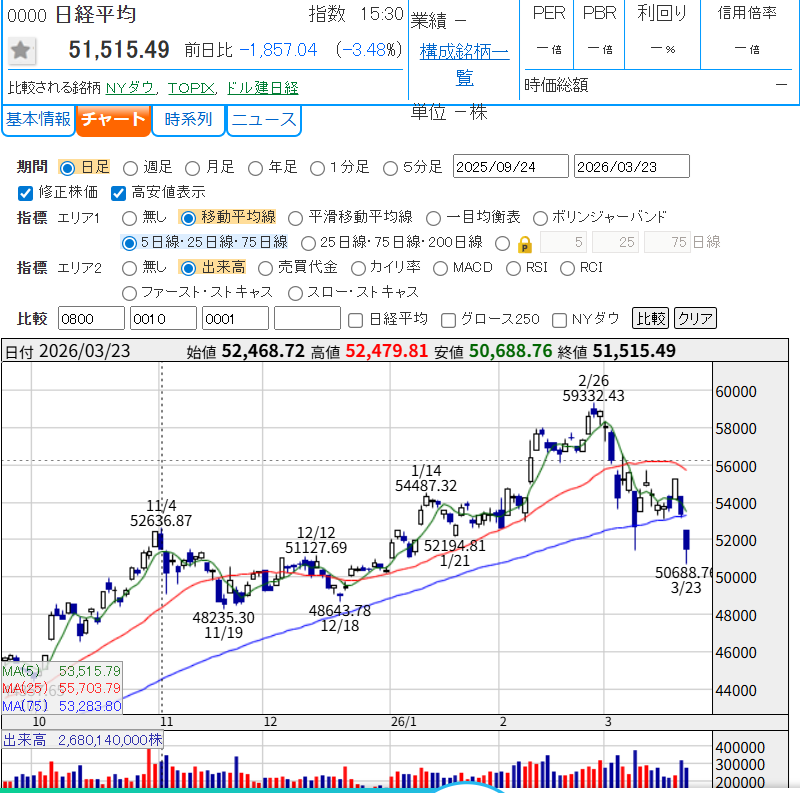Switch to the 時系列 tab
Image resolution: width=800 pixels, height=793 pixels.
188,120
